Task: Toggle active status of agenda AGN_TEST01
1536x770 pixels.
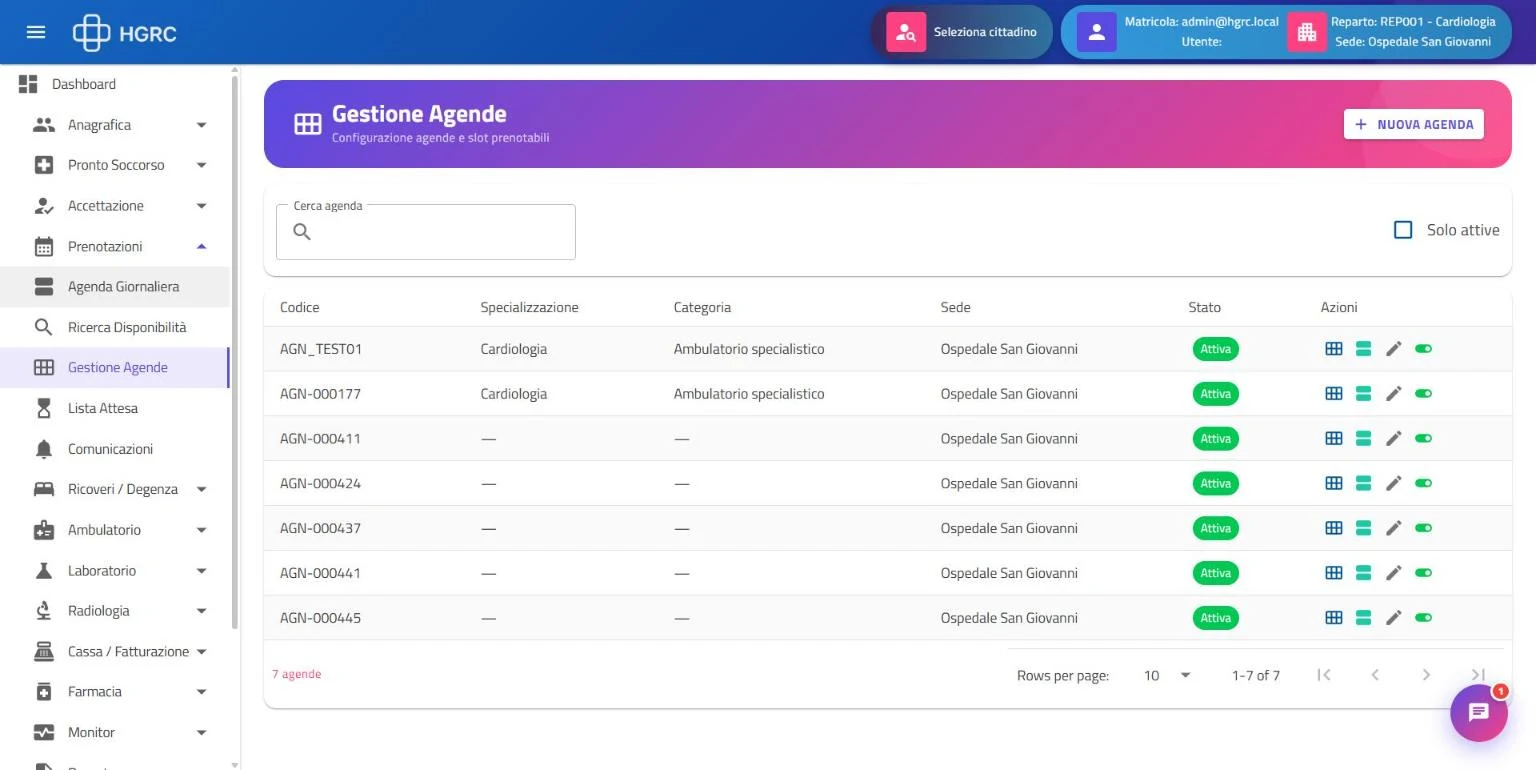Action: point(1424,349)
